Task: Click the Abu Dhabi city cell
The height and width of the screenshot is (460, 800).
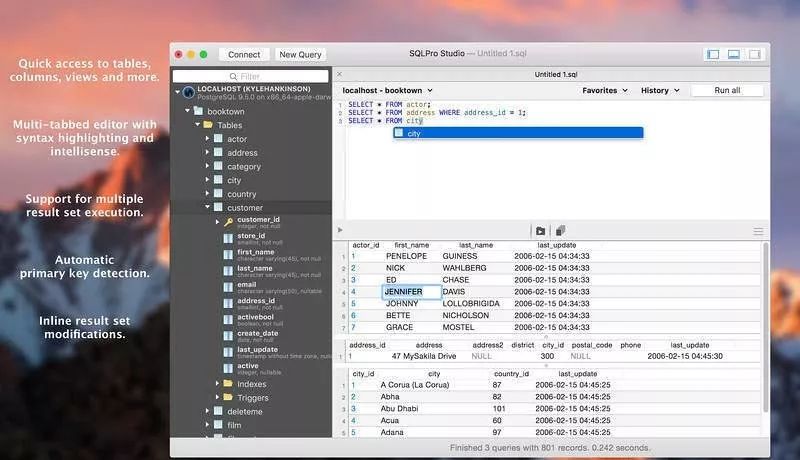Action: [399, 408]
